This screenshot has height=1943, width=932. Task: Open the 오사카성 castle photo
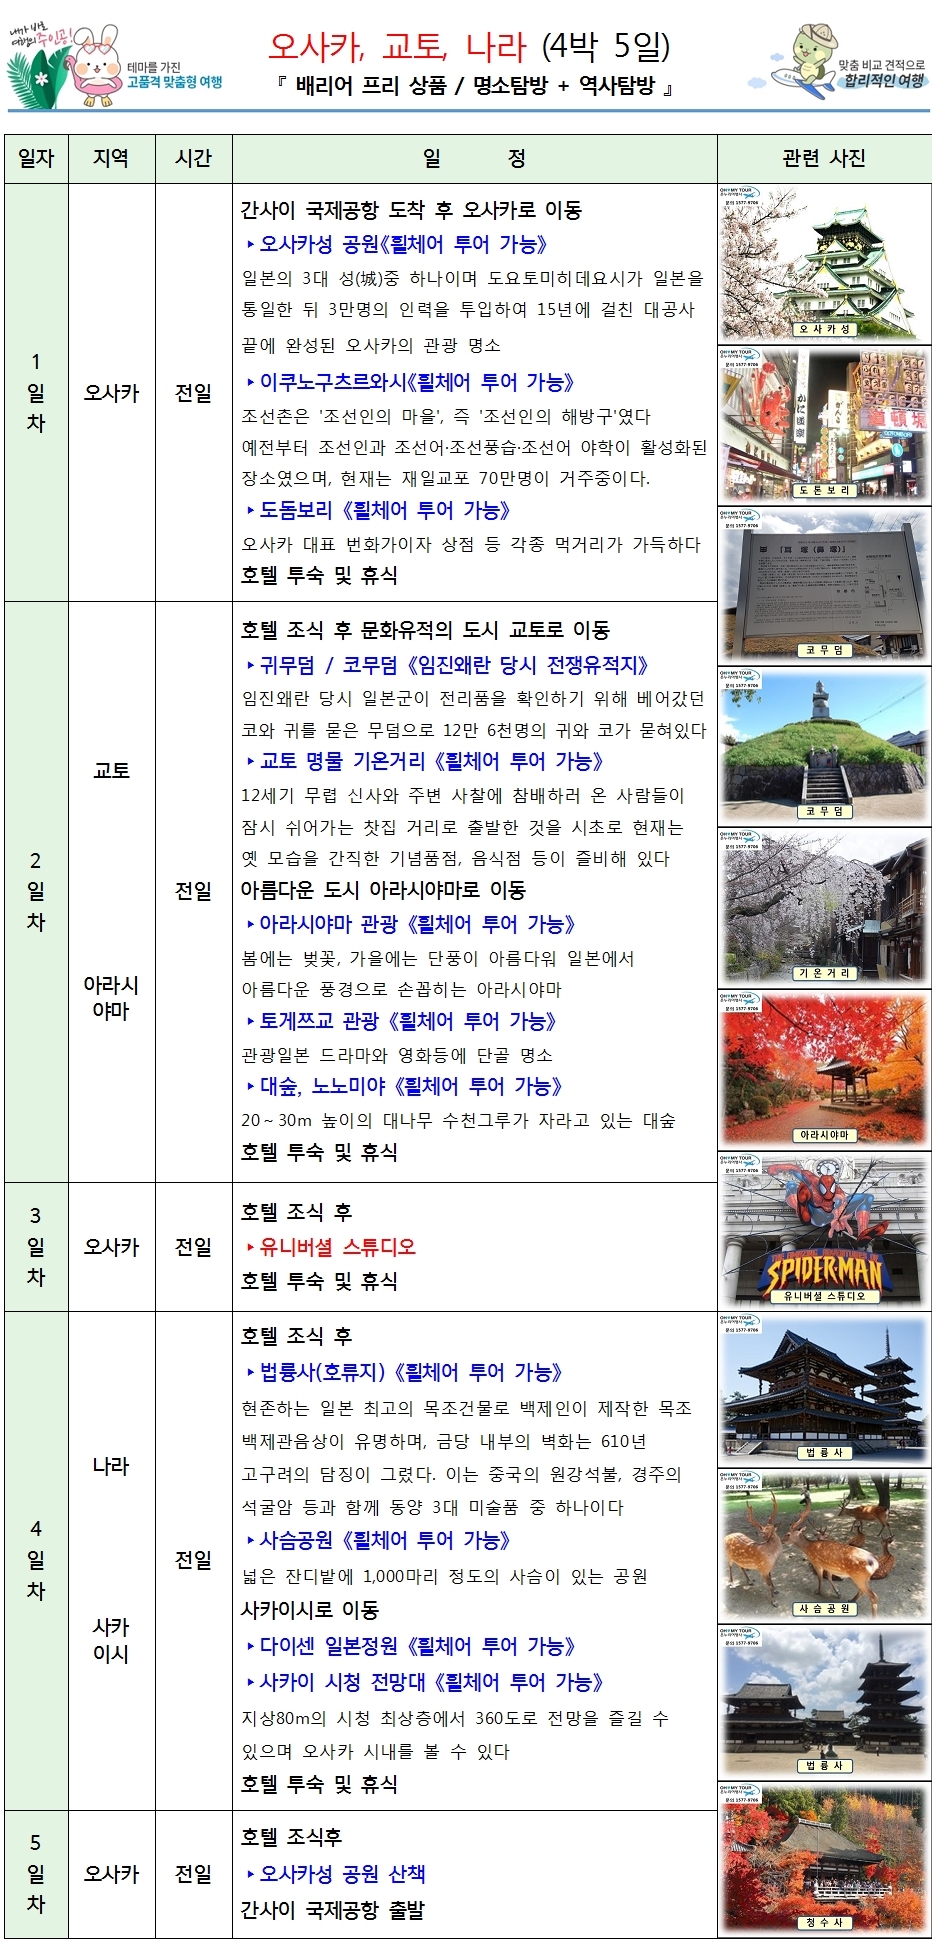pyautogui.click(x=824, y=264)
